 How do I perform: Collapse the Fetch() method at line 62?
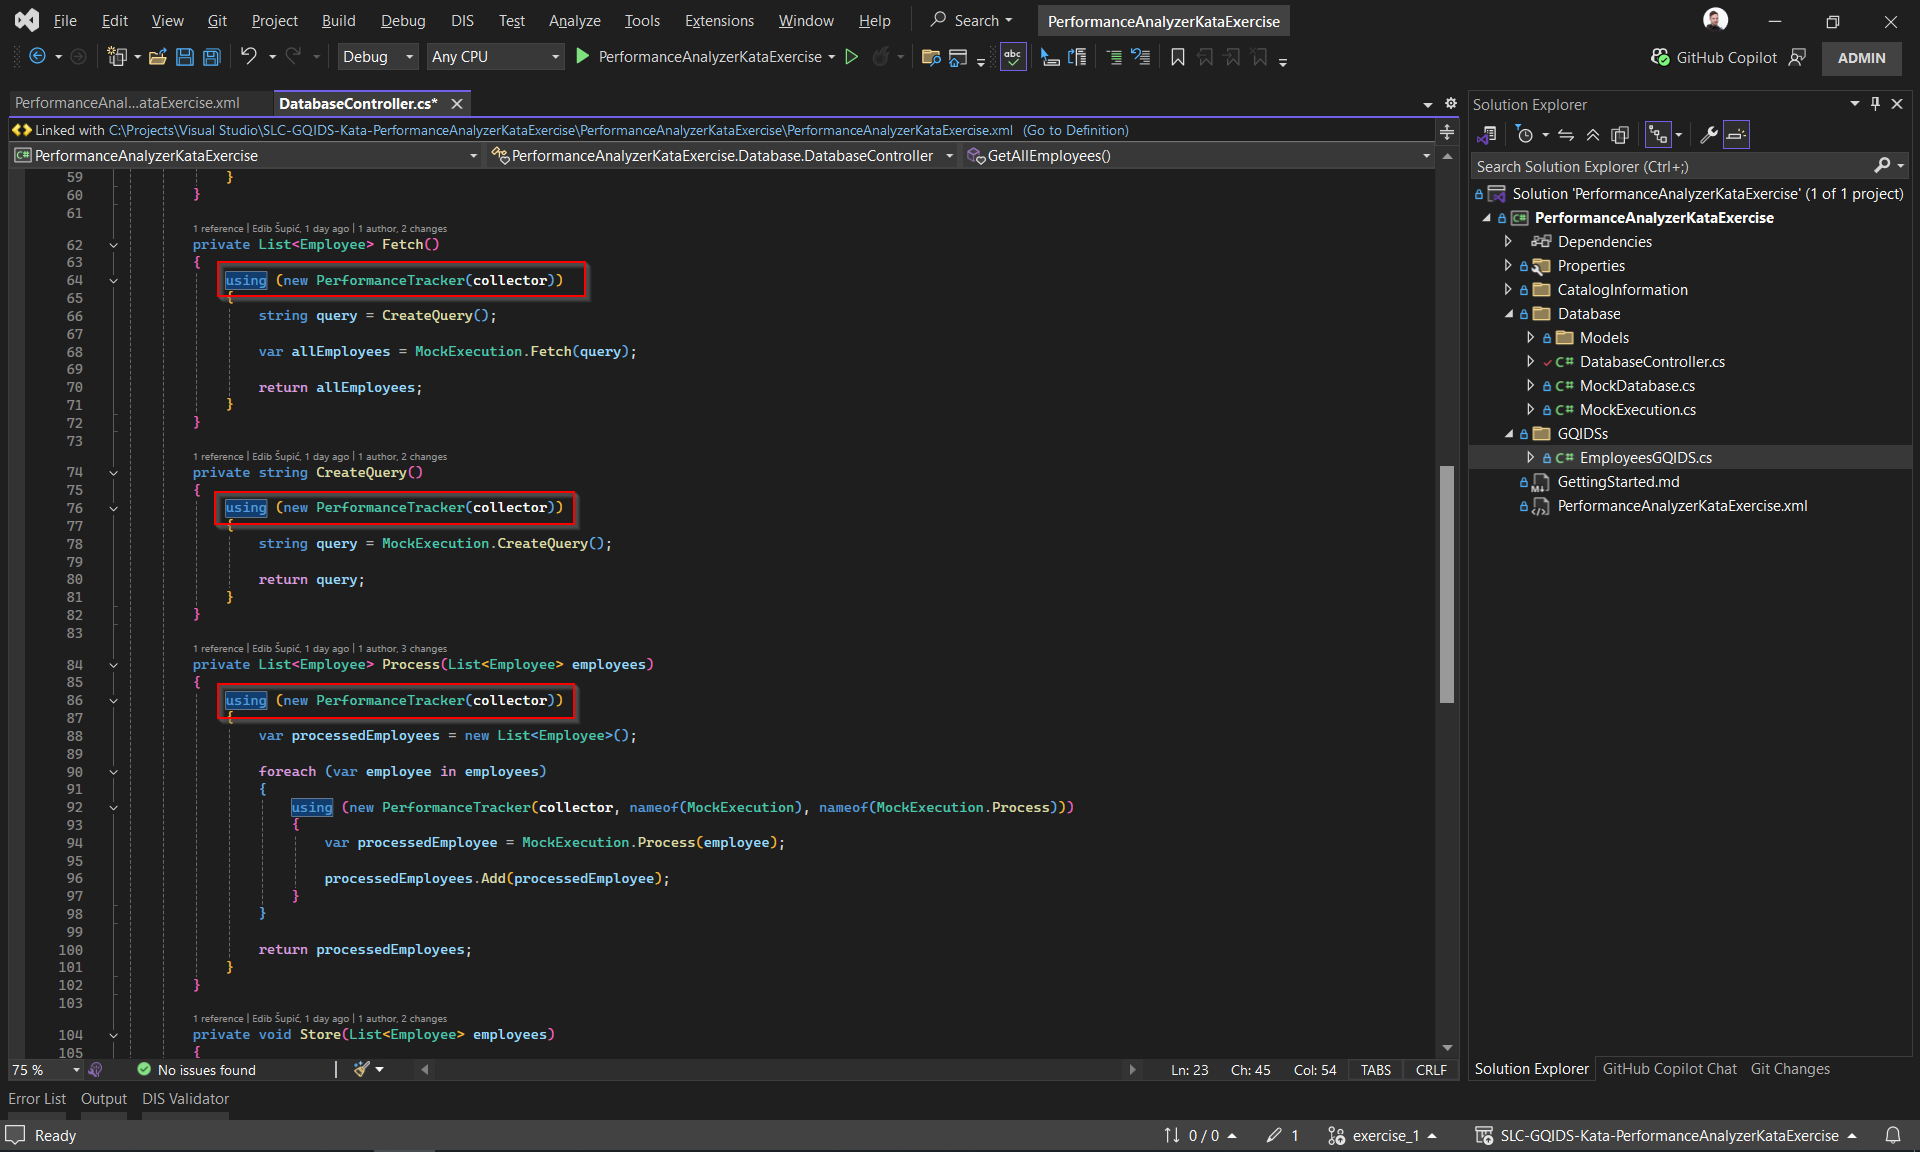[x=113, y=245]
